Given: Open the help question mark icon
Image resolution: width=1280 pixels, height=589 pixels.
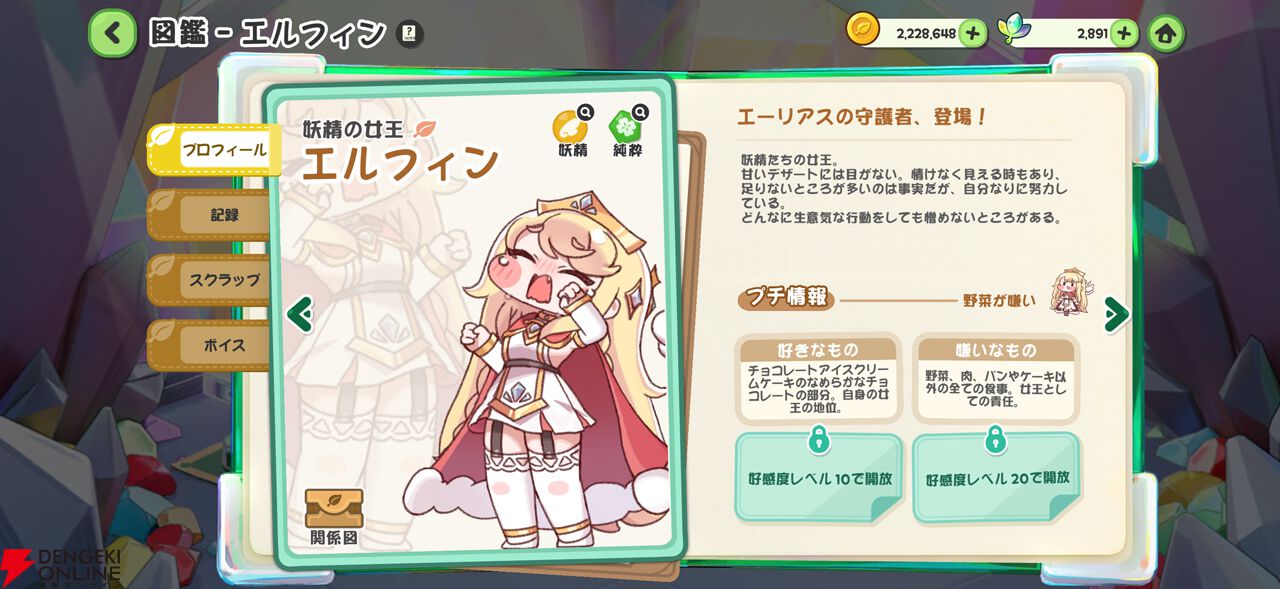Looking at the screenshot, I should click(x=409, y=34).
